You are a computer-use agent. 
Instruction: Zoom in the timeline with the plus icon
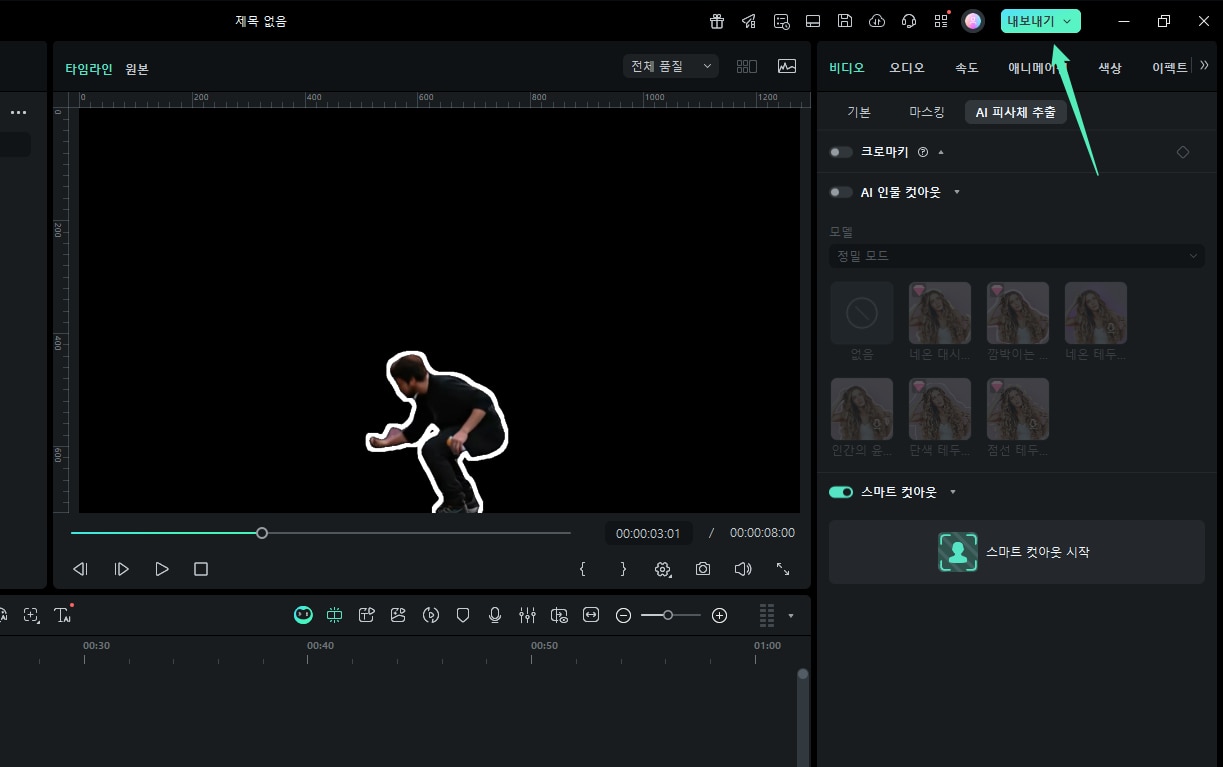pos(720,615)
